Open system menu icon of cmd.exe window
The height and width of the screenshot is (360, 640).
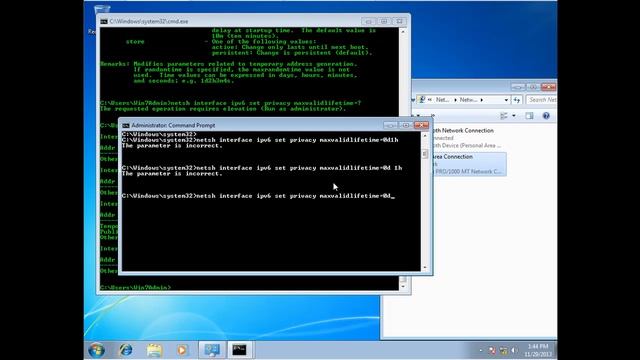[104, 22]
